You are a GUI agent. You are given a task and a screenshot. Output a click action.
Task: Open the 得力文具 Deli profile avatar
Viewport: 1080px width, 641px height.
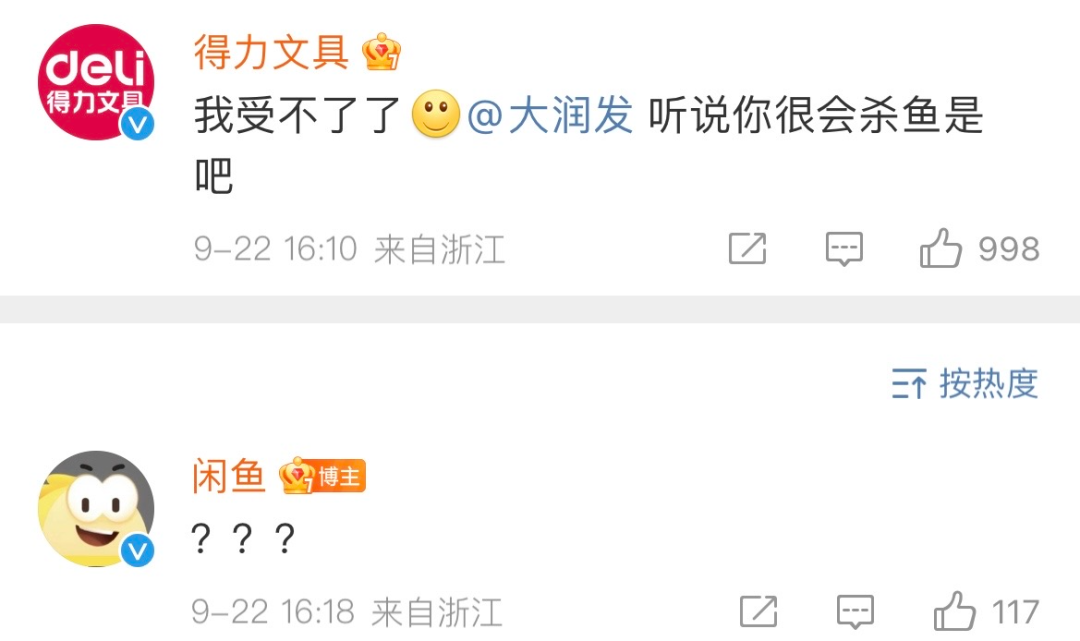[x=96, y=82]
